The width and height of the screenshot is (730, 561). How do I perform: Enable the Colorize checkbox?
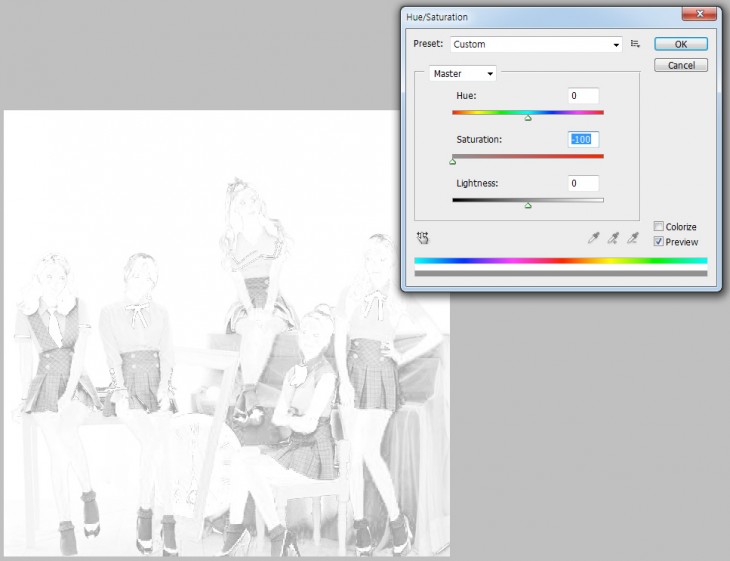click(658, 227)
